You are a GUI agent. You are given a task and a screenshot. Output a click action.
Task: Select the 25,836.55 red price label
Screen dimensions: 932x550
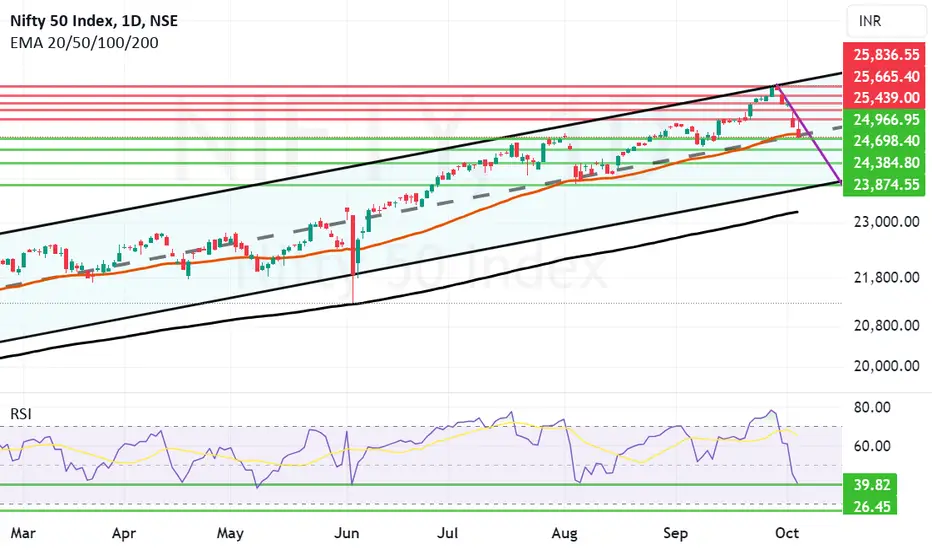[x=885, y=55]
